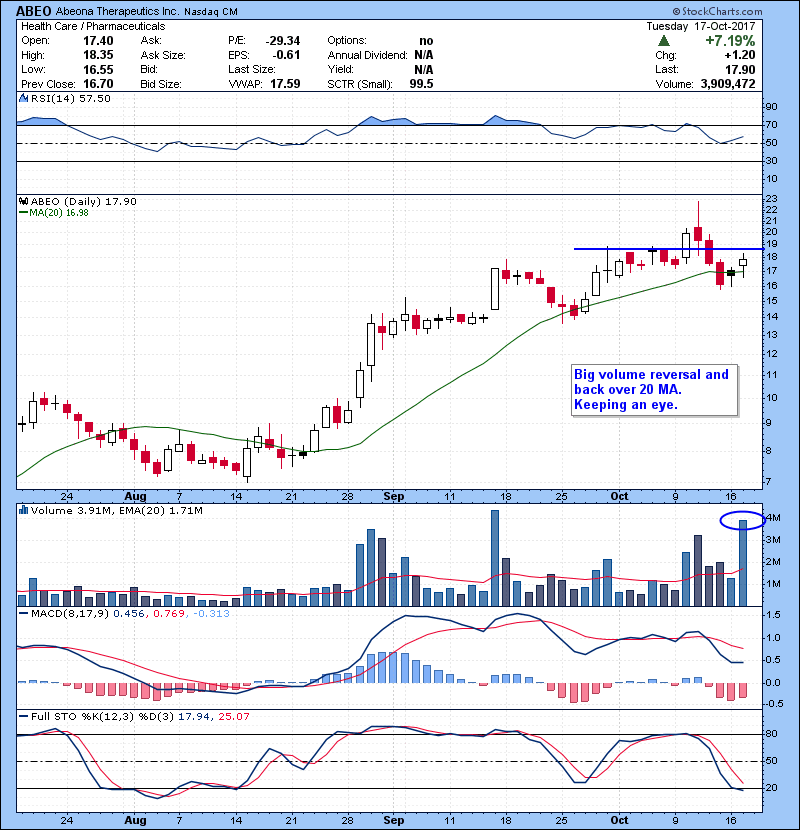Click the latest volume bar near 4M

point(743,563)
